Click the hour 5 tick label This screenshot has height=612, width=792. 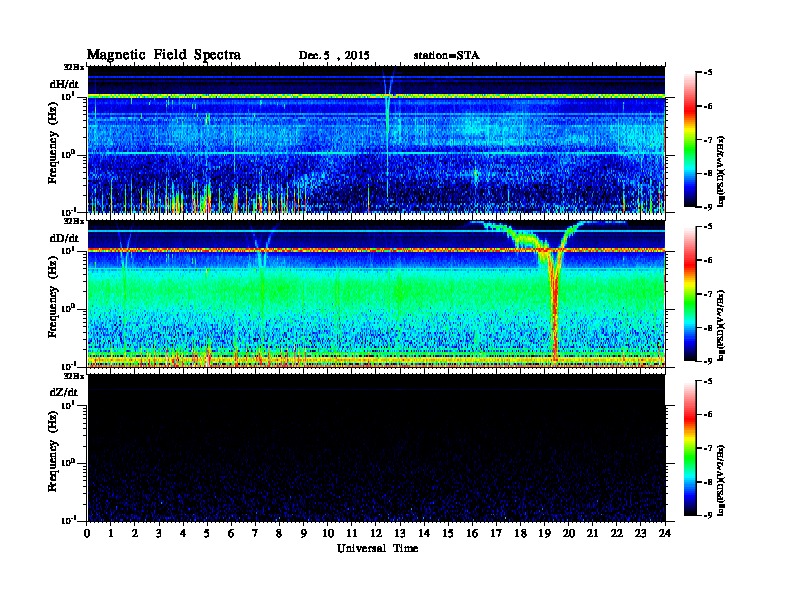(207, 534)
